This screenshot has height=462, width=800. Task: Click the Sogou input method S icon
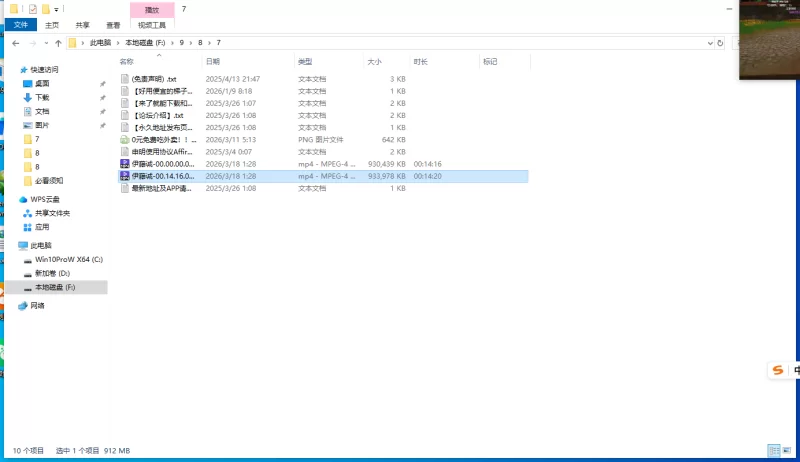(x=777, y=370)
